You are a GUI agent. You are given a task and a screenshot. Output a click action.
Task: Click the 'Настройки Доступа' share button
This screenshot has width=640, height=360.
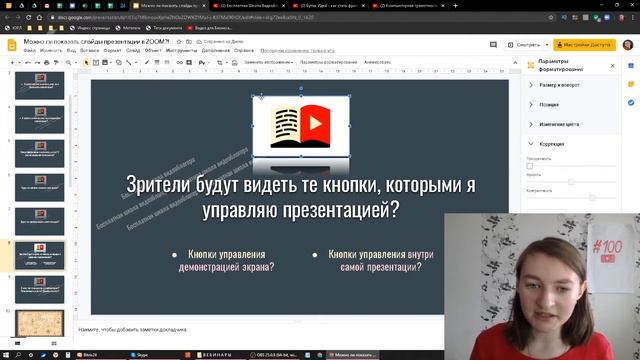point(584,45)
